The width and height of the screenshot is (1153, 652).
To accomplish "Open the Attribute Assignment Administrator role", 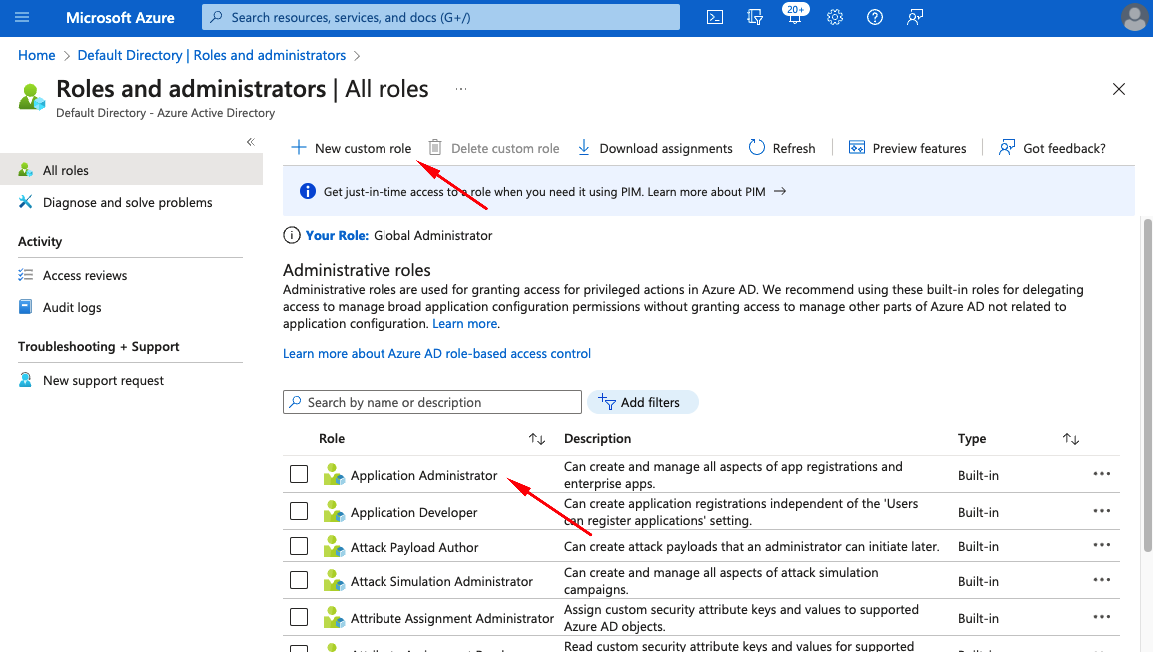I will click(x=452, y=618).
